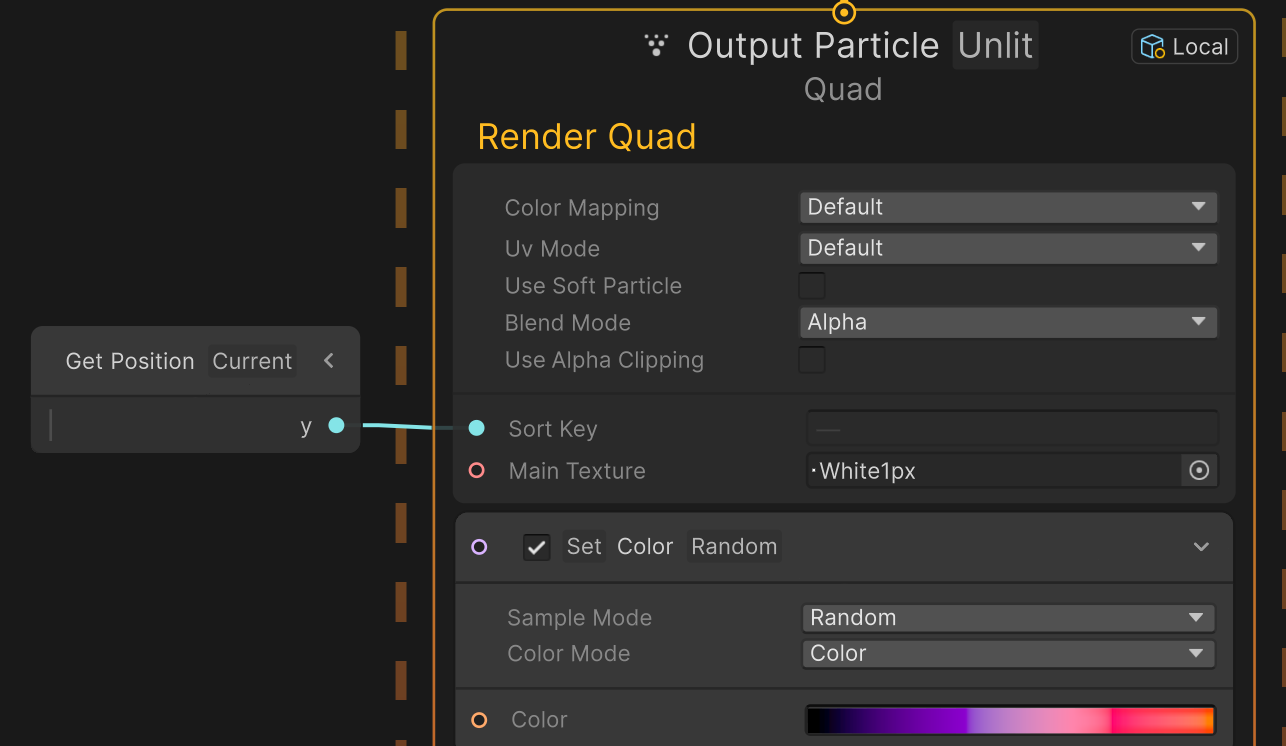
Task: Collapse the Get Position node arrow
Action: coord(329,361)
